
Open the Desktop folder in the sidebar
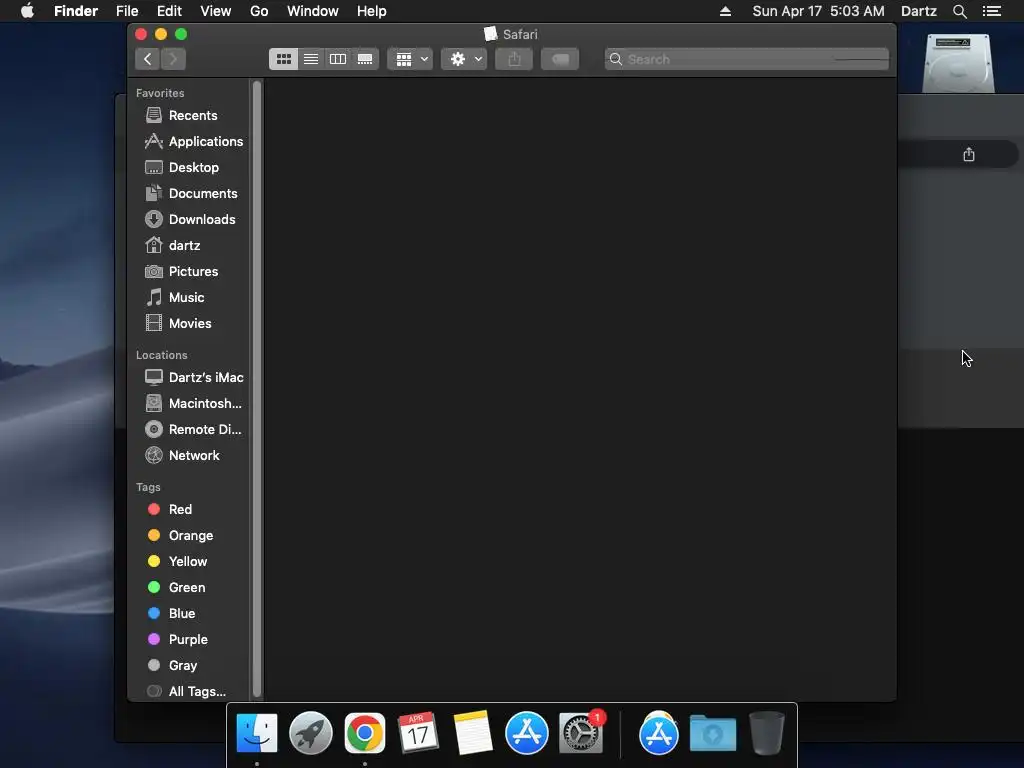(189, 168)
